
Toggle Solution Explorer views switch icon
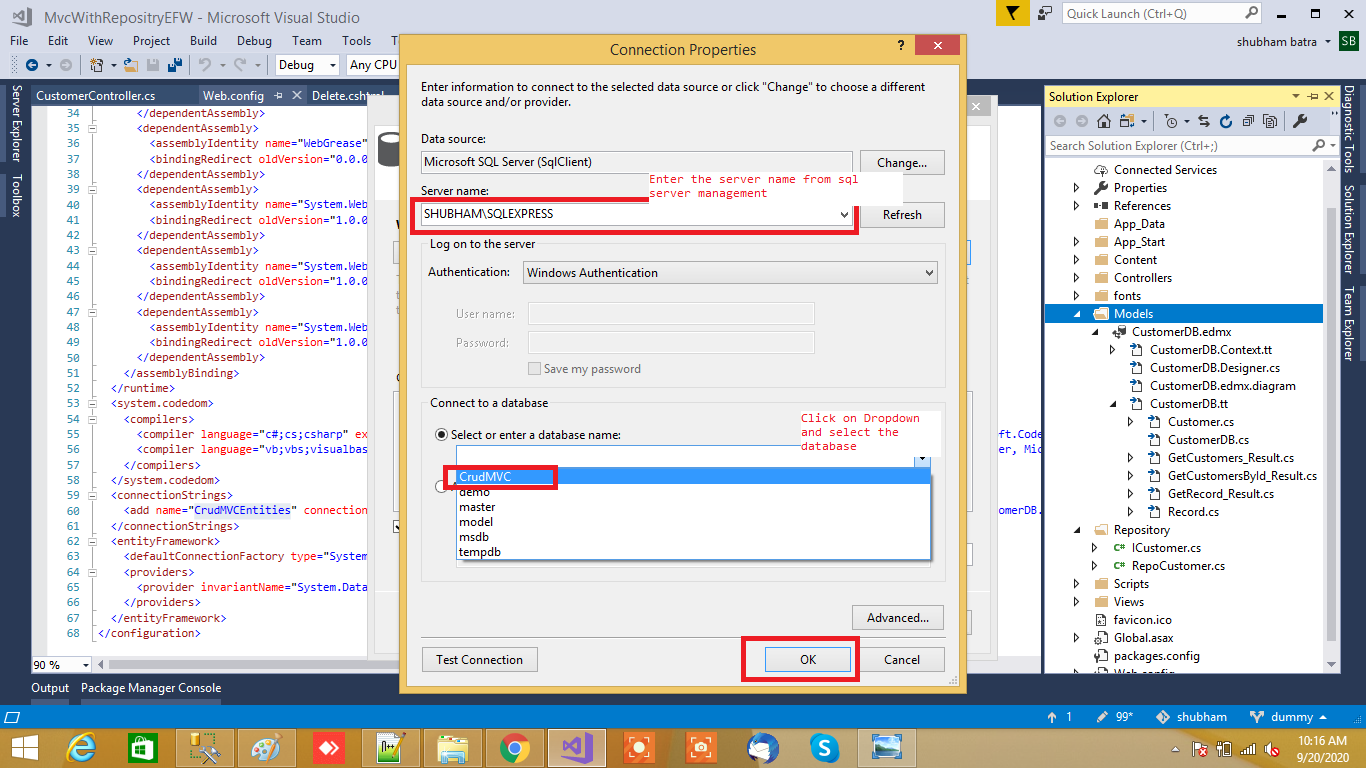click(x=1127, y=121)
